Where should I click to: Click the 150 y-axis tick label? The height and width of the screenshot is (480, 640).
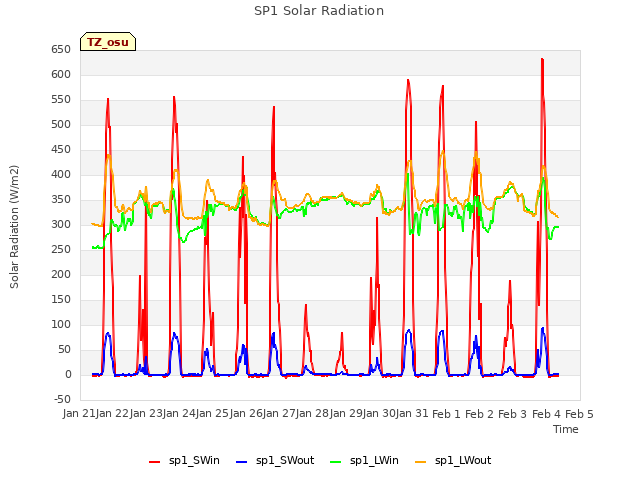point(61,300)
